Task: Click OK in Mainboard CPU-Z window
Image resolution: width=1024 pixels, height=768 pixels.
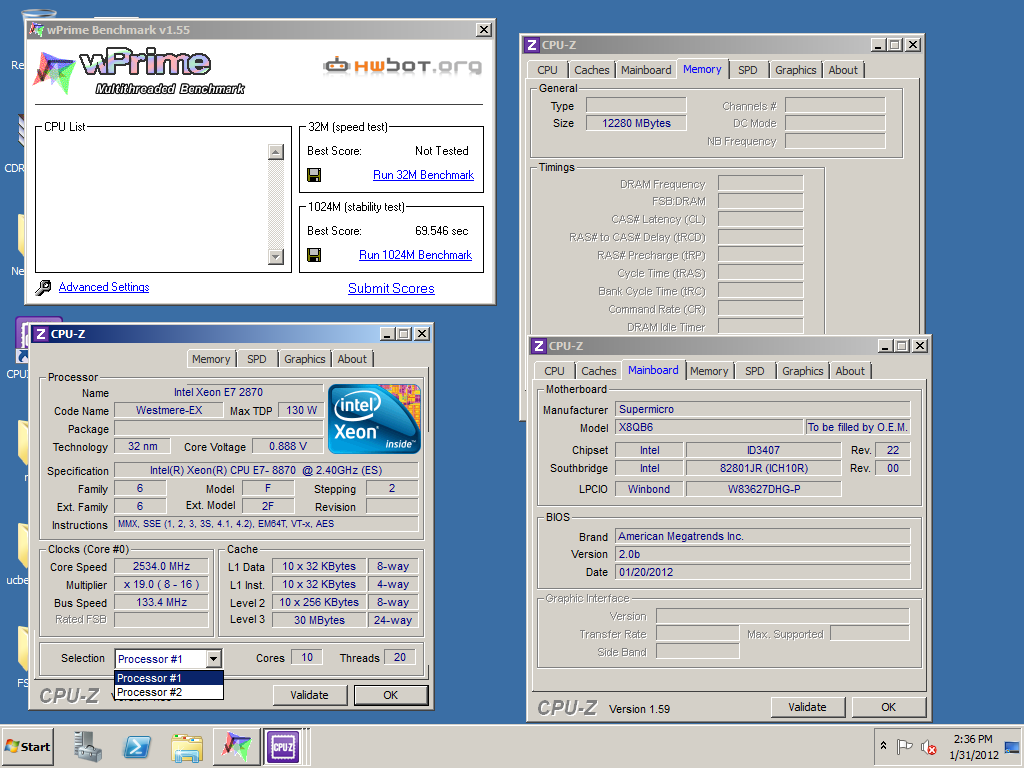Action: 889,707
